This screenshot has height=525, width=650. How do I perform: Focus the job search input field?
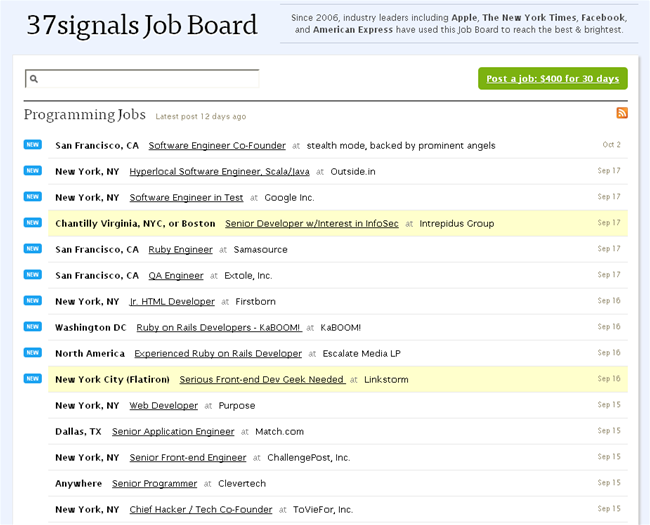[x=142, y=79]
